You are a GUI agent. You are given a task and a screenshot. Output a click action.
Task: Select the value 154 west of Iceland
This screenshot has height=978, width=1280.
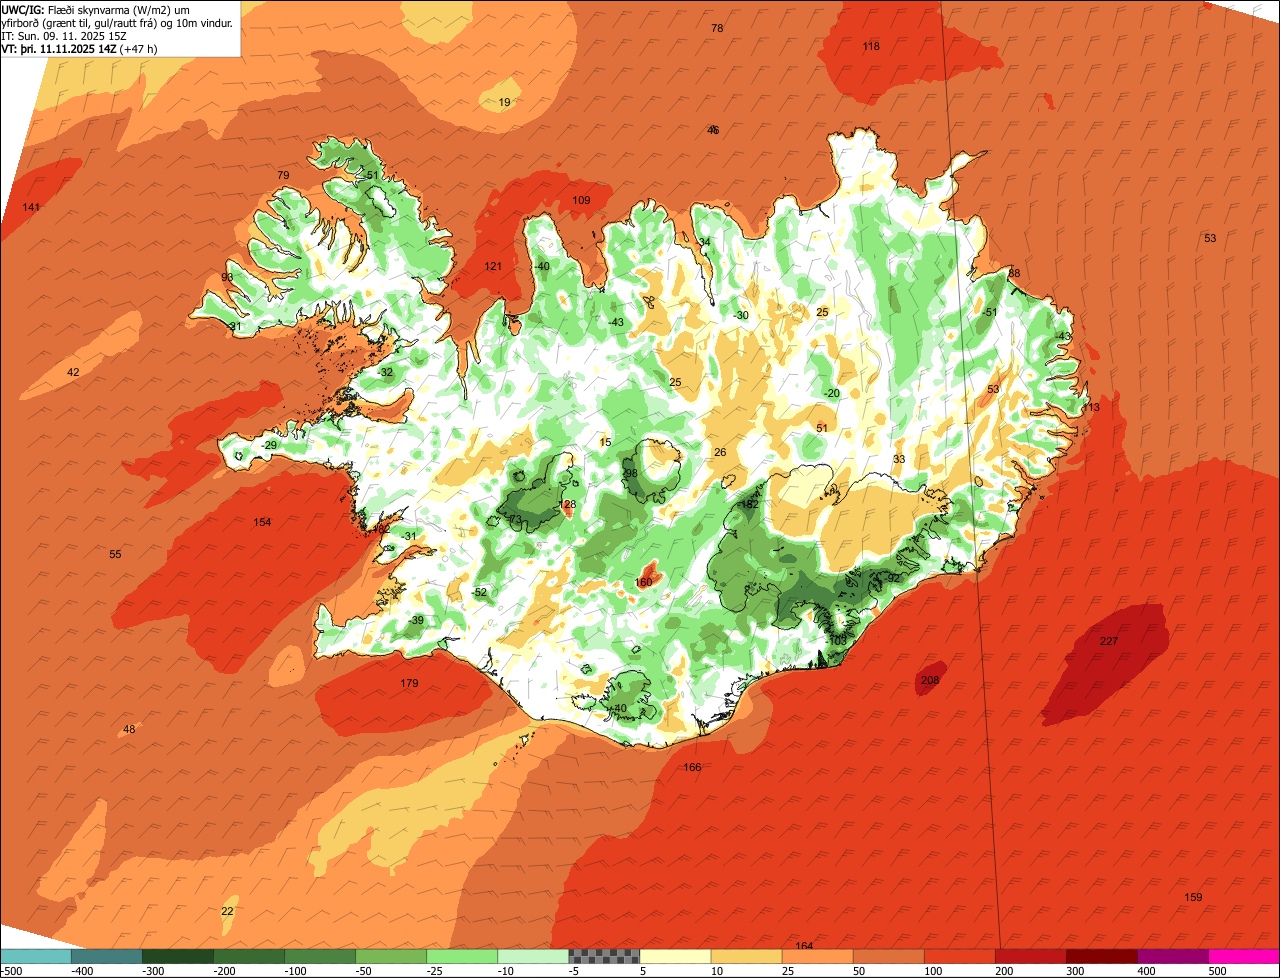pos(262,522)
